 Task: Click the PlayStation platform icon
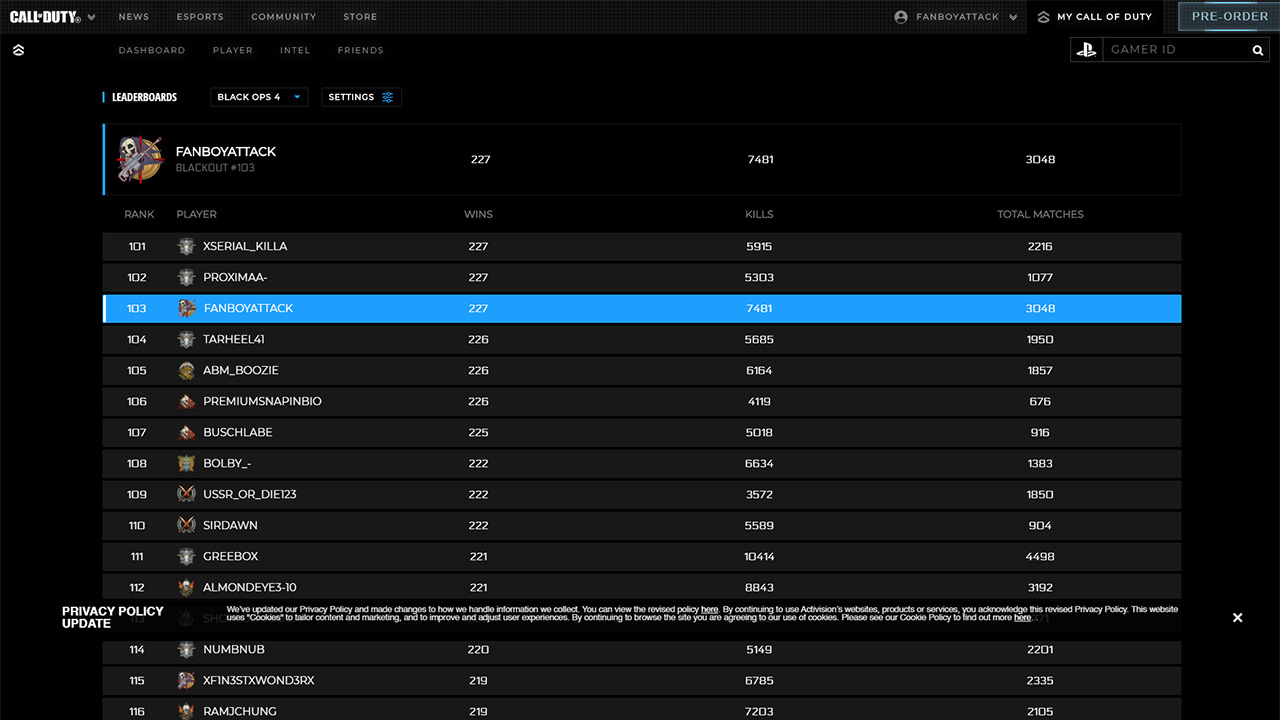coord(1086,50)
